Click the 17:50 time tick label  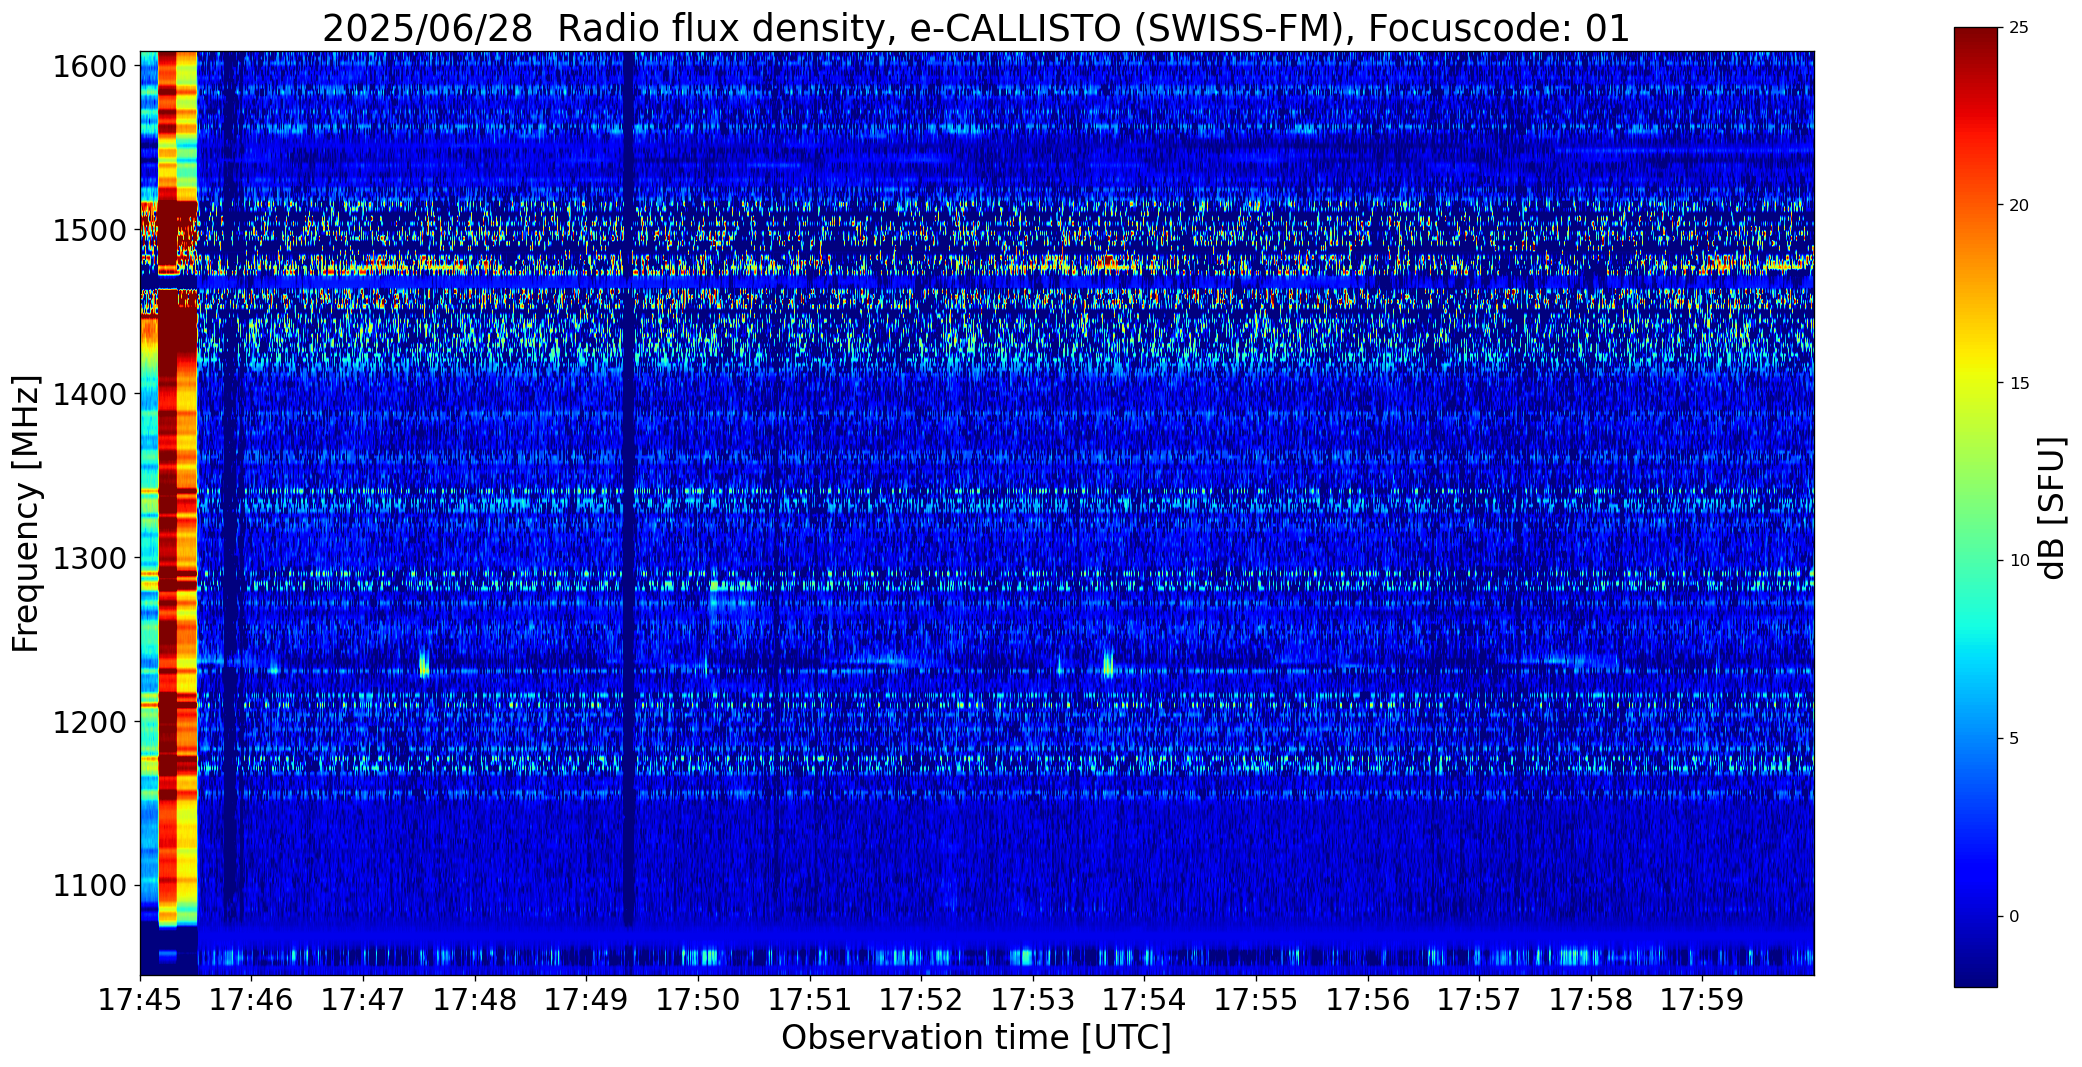[x=698, y=1000]
